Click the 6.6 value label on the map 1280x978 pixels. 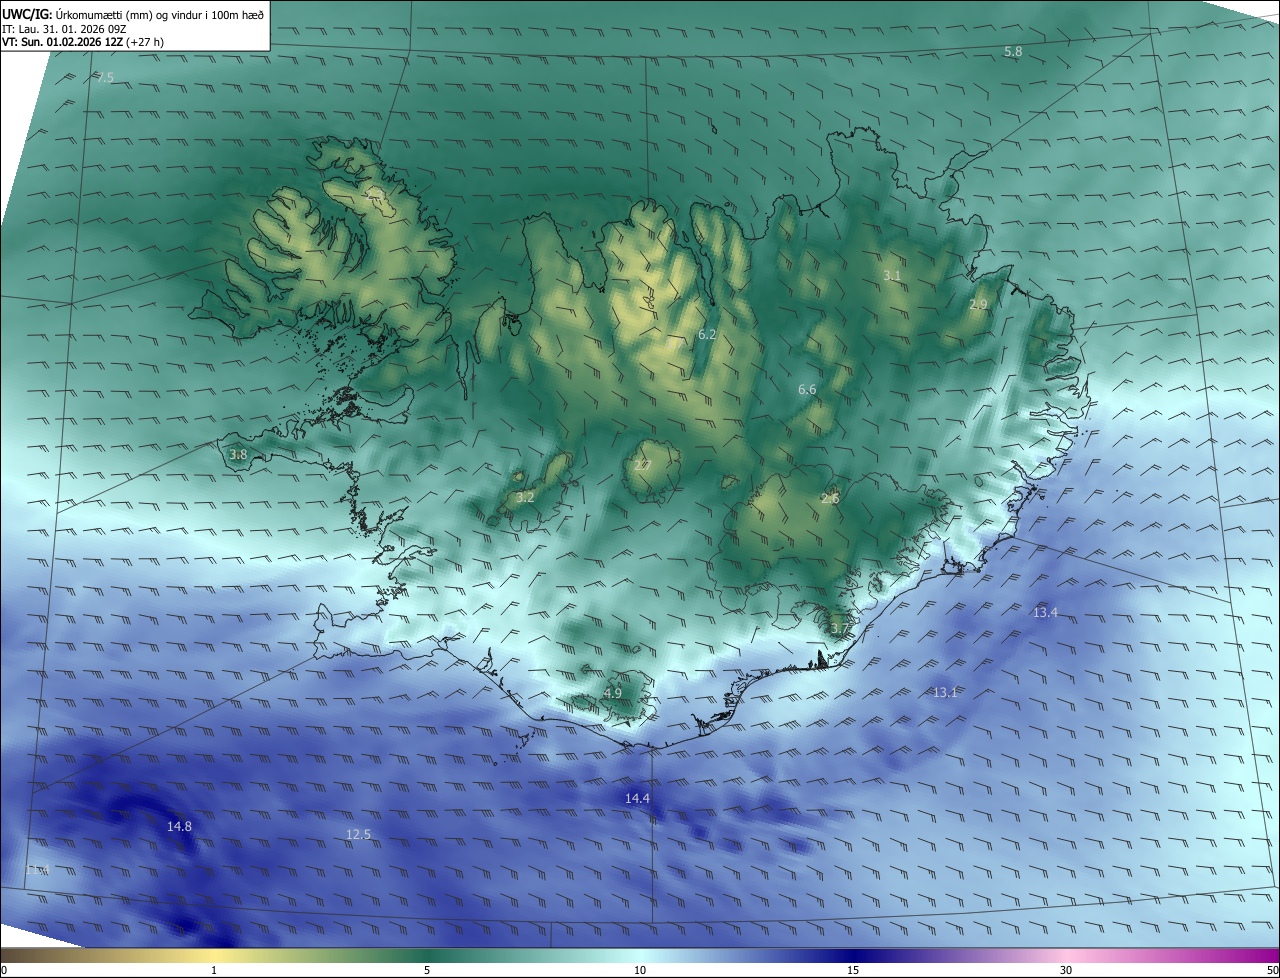pyautogui.click(x=807, y=389)
